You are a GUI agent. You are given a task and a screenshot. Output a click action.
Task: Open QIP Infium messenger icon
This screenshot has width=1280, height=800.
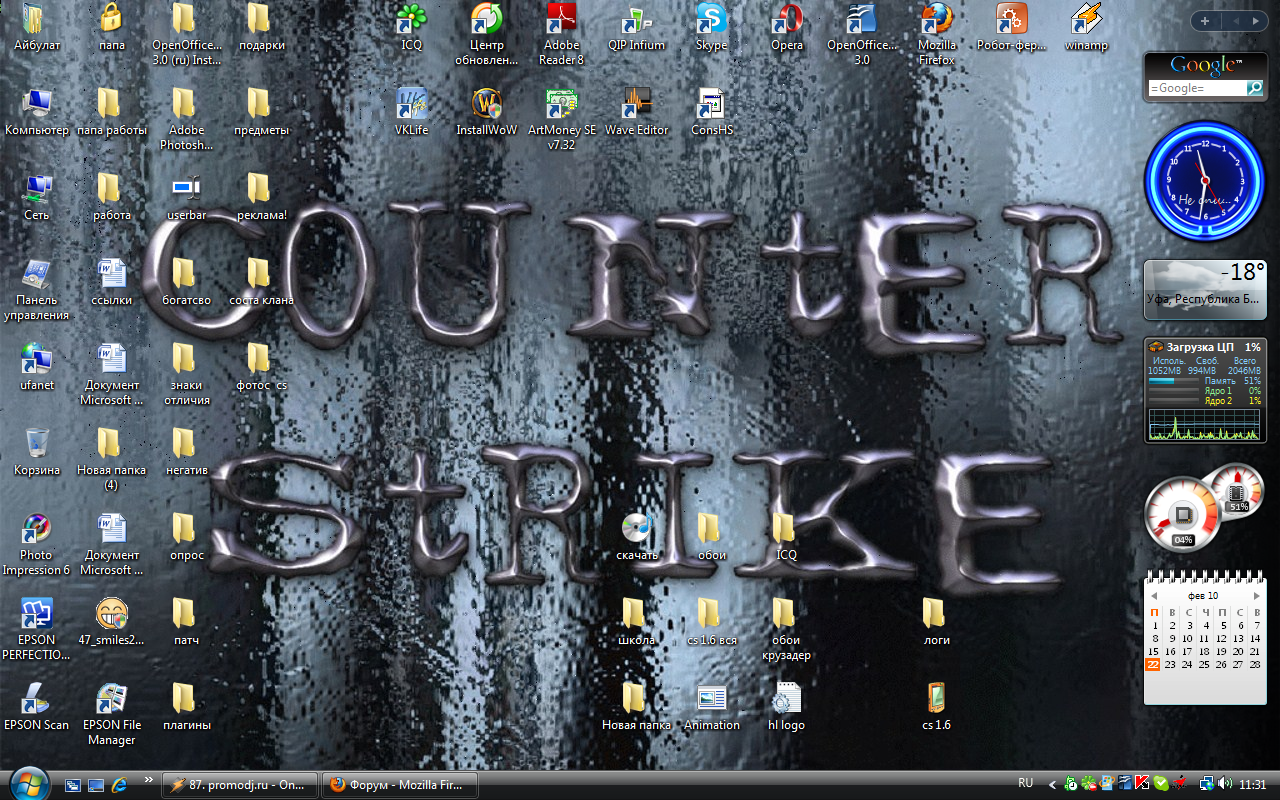tap(636, 18)
